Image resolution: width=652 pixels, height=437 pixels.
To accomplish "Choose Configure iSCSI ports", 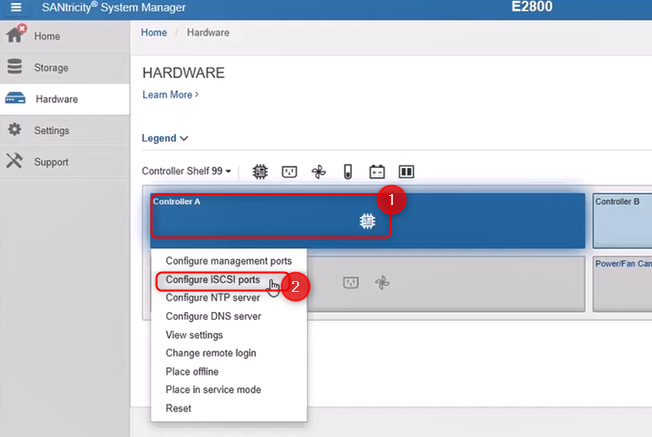I will point(229,279).
